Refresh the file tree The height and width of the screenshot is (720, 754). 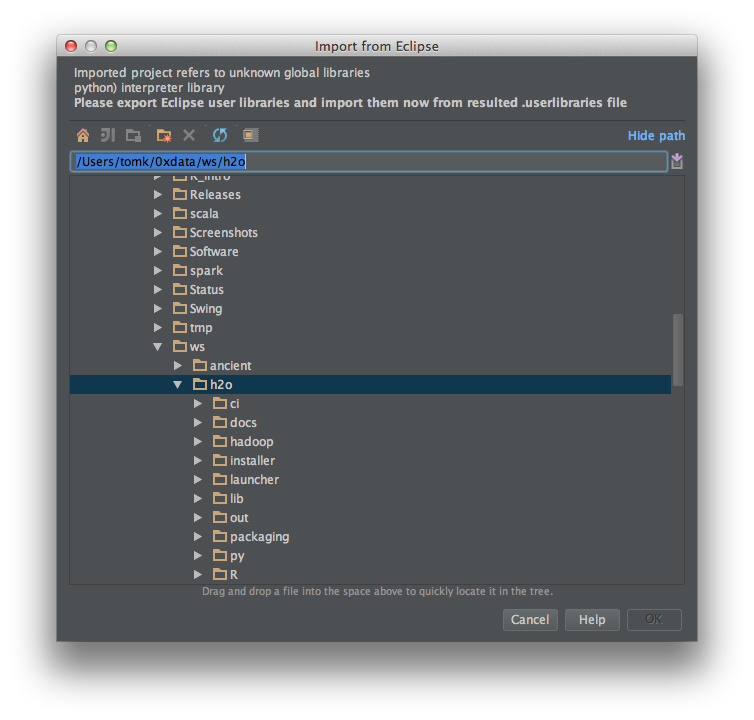coord(220,135)
